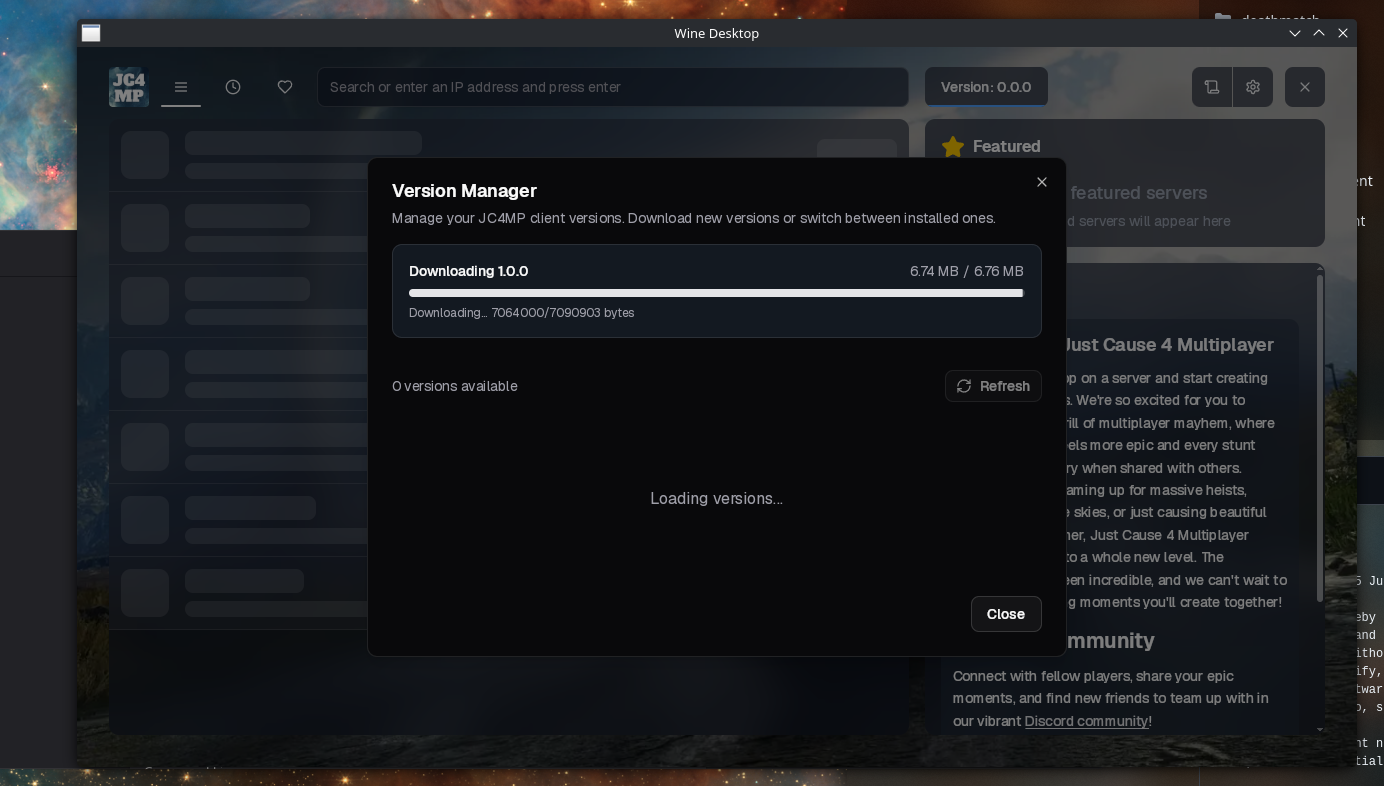Screen dimensions: 1384x786
Task: Click the deathmatch folder icon
Action: (1222, 19)
